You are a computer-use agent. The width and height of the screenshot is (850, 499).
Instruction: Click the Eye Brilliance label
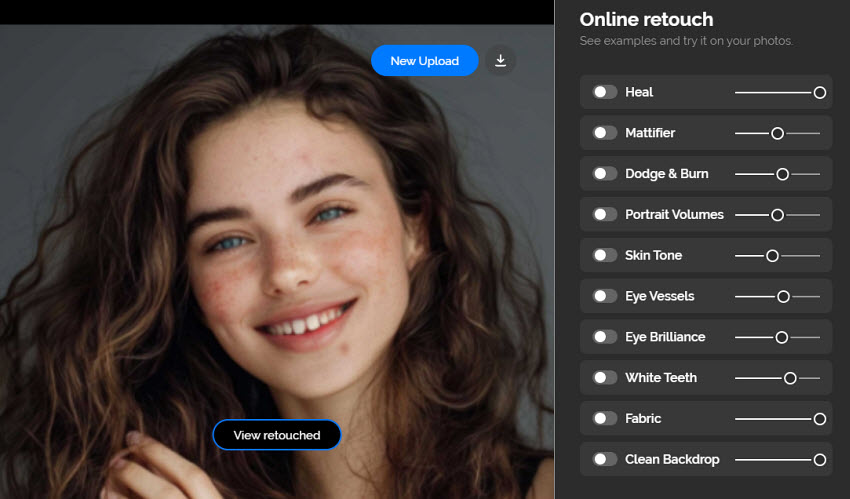pos(665,337)
